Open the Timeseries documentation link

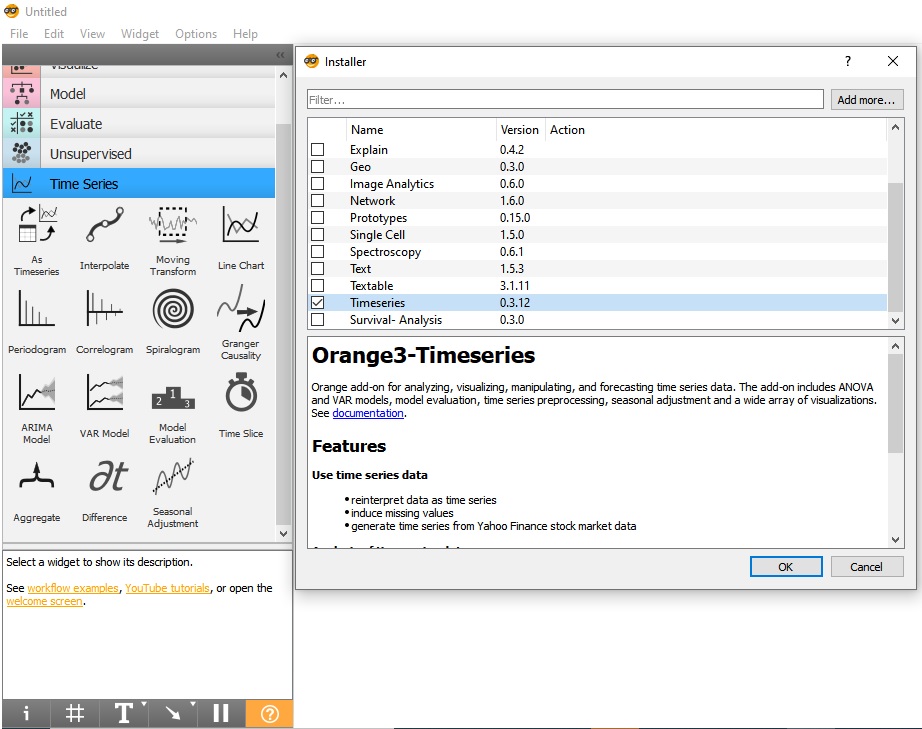[x=369, y=412]
